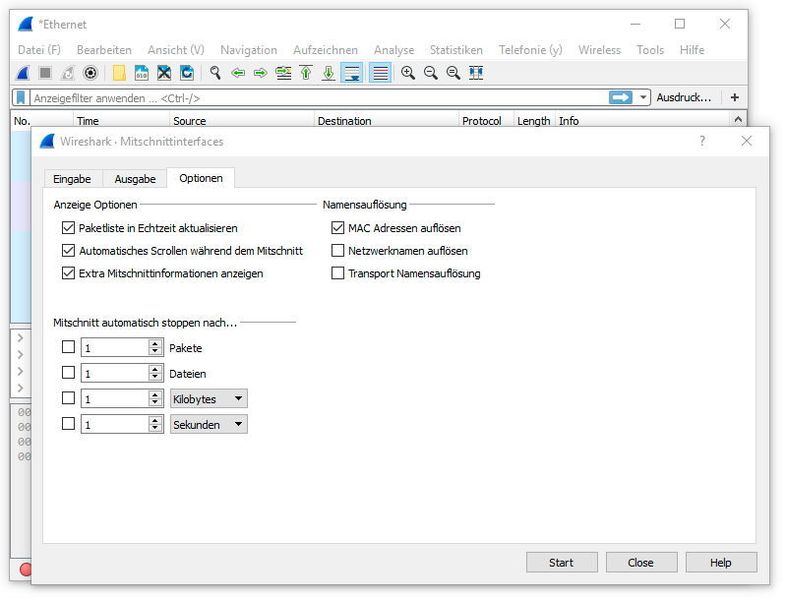The image size is (785, 600).
Task: Click the restart capture icon in toolbar
Action: (68, 73)
